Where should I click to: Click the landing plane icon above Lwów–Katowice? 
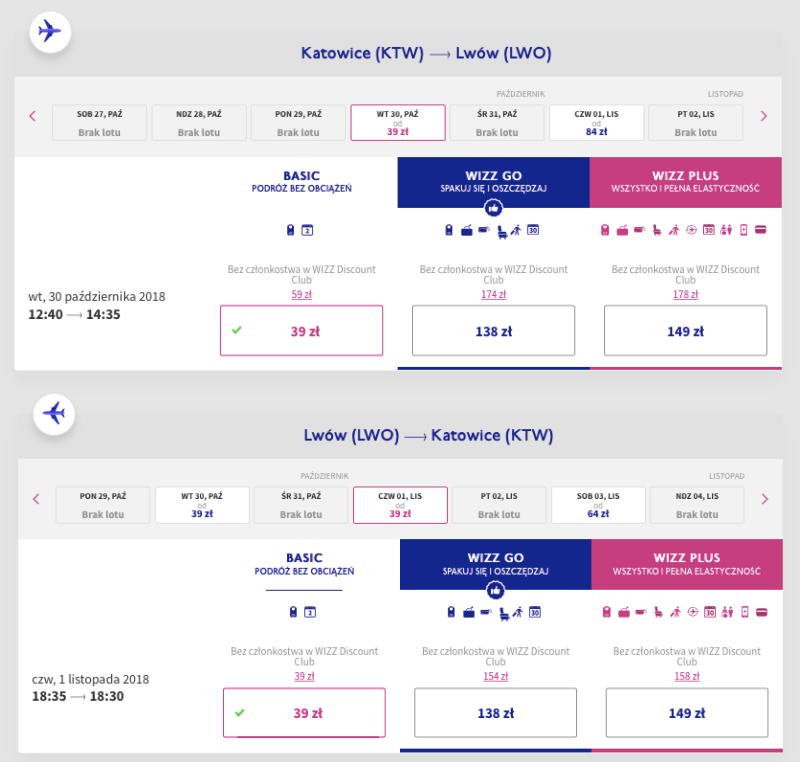pos(54,414)
